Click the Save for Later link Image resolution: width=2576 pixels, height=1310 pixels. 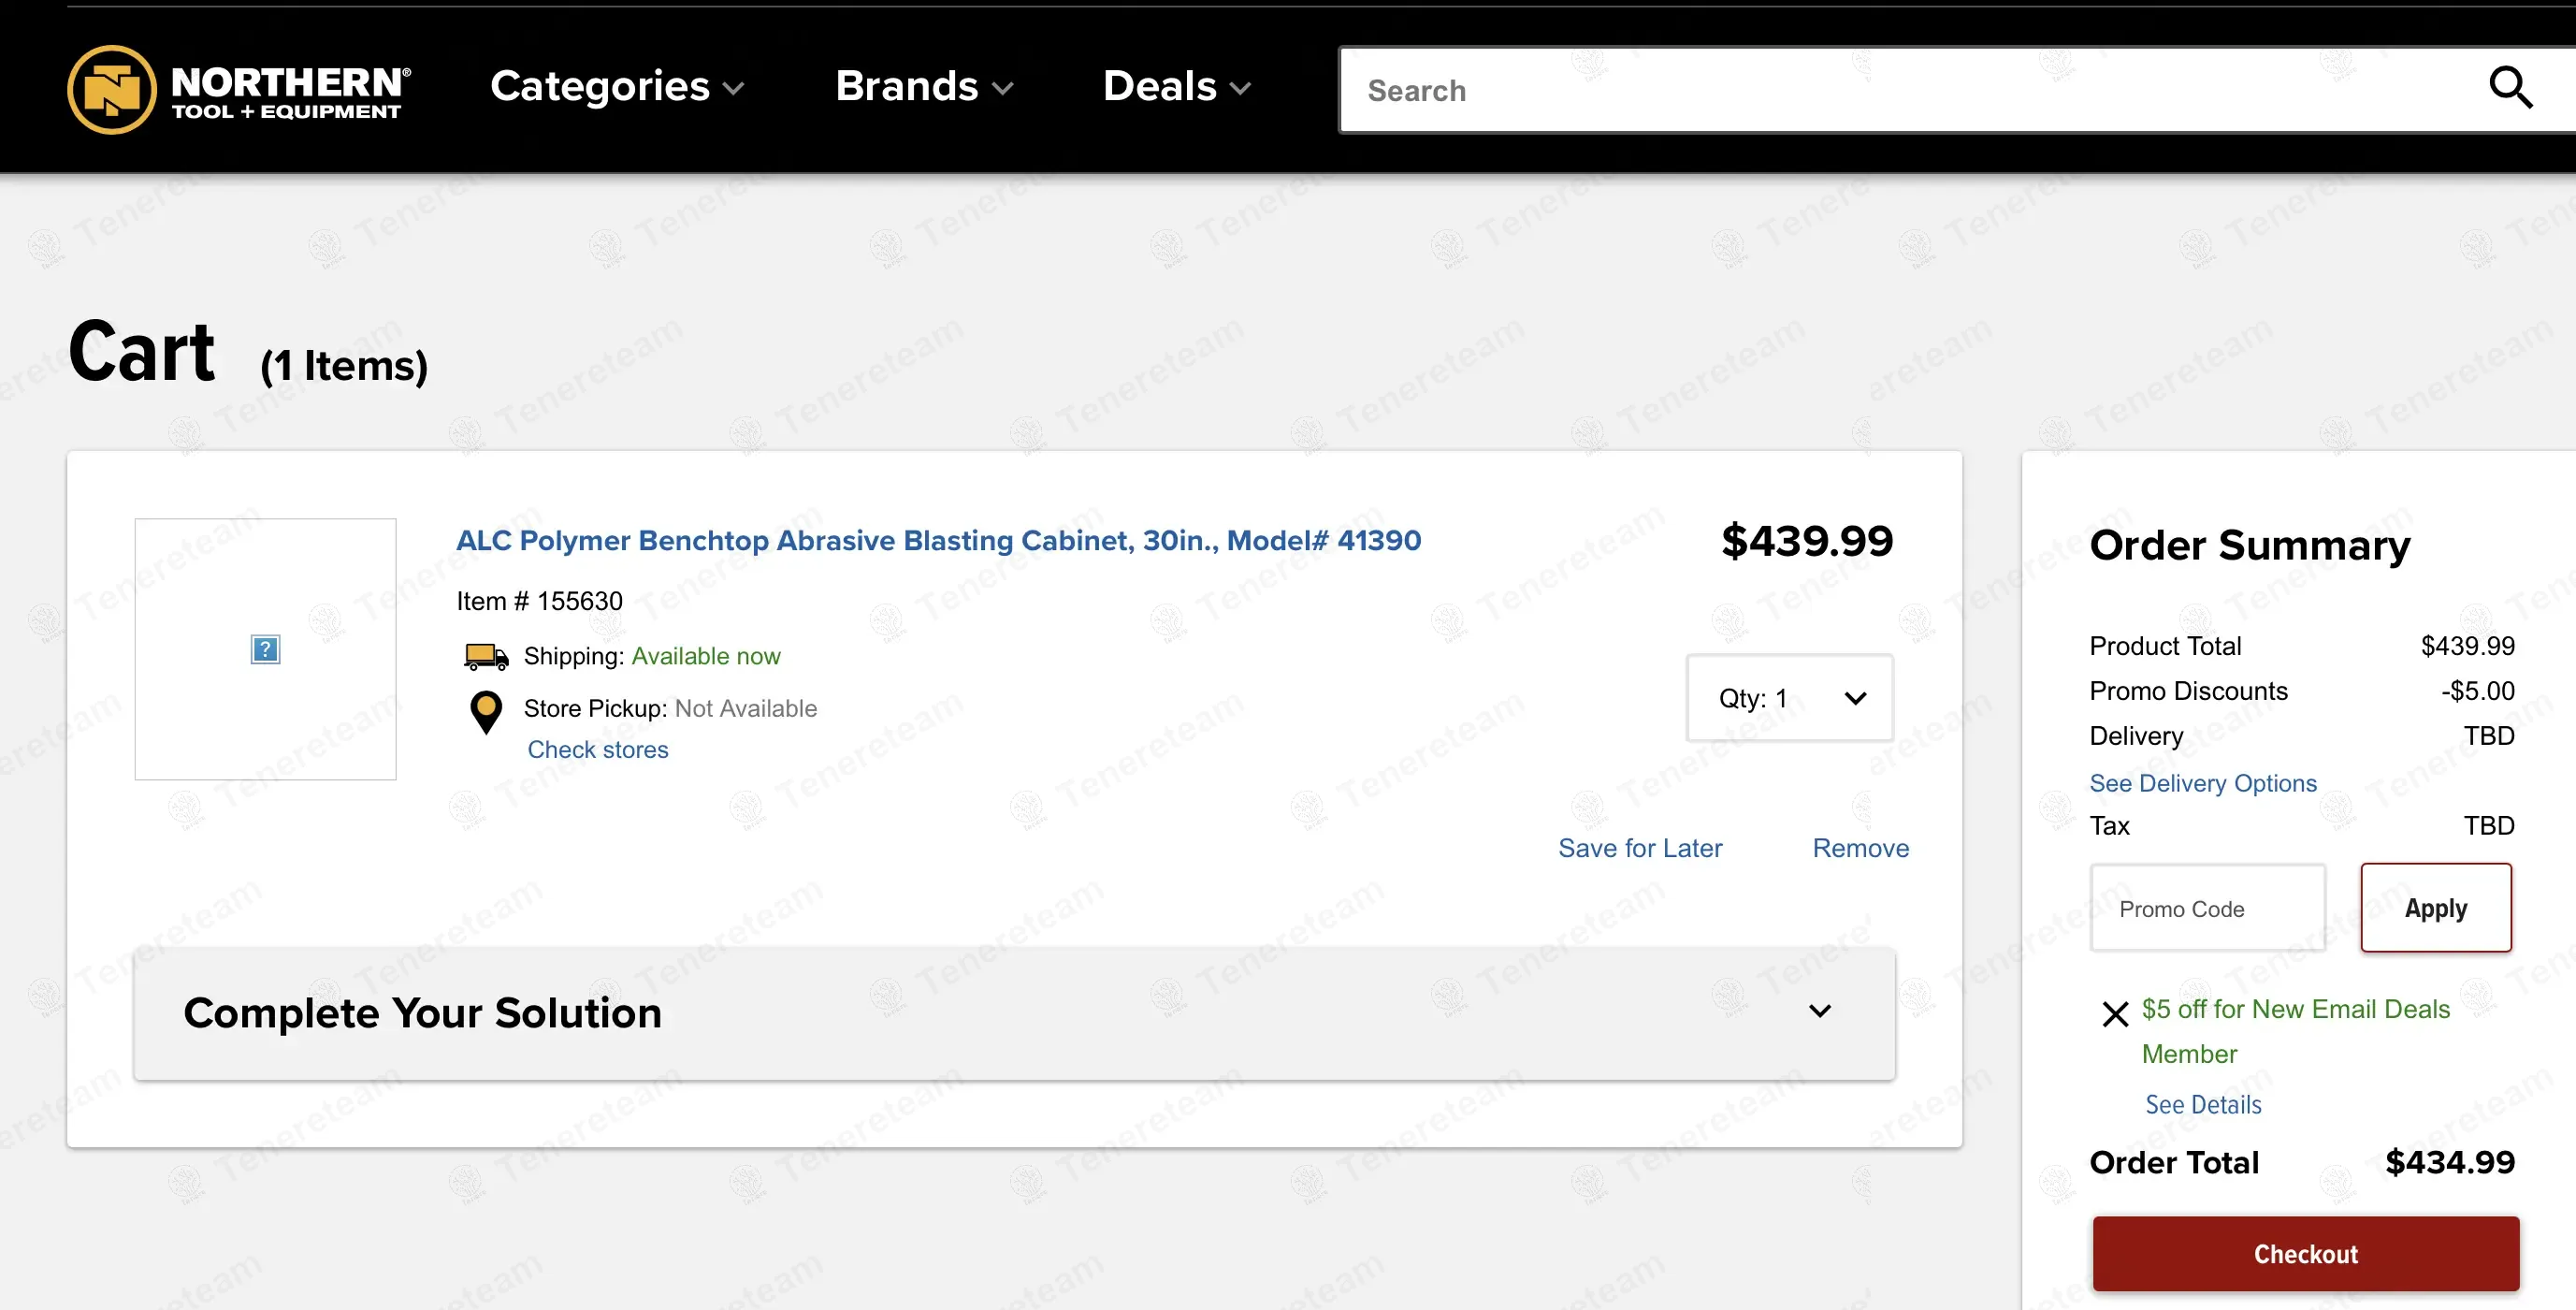1640,848
